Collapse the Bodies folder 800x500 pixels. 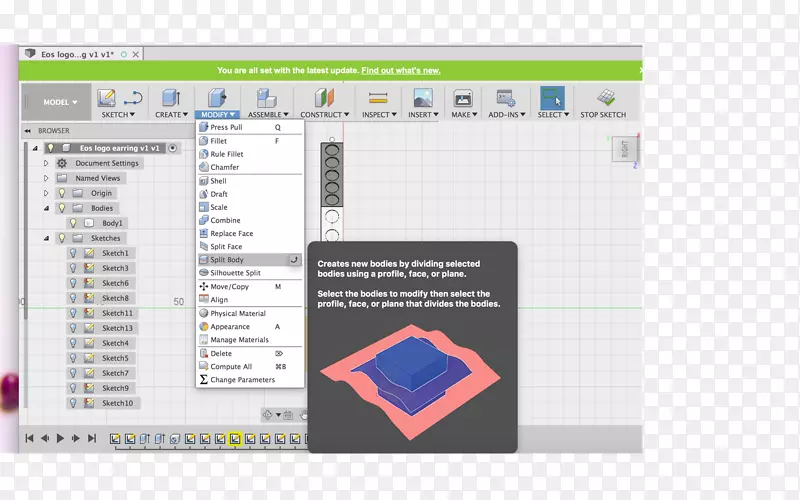click(46, 208)
